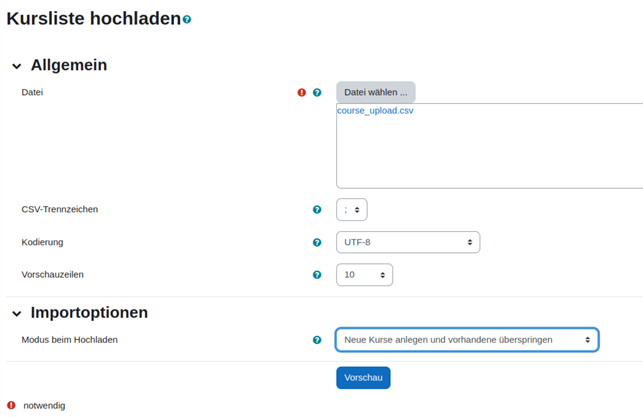
Task: Collapse the Allgemein section
Action: [17, 66]
